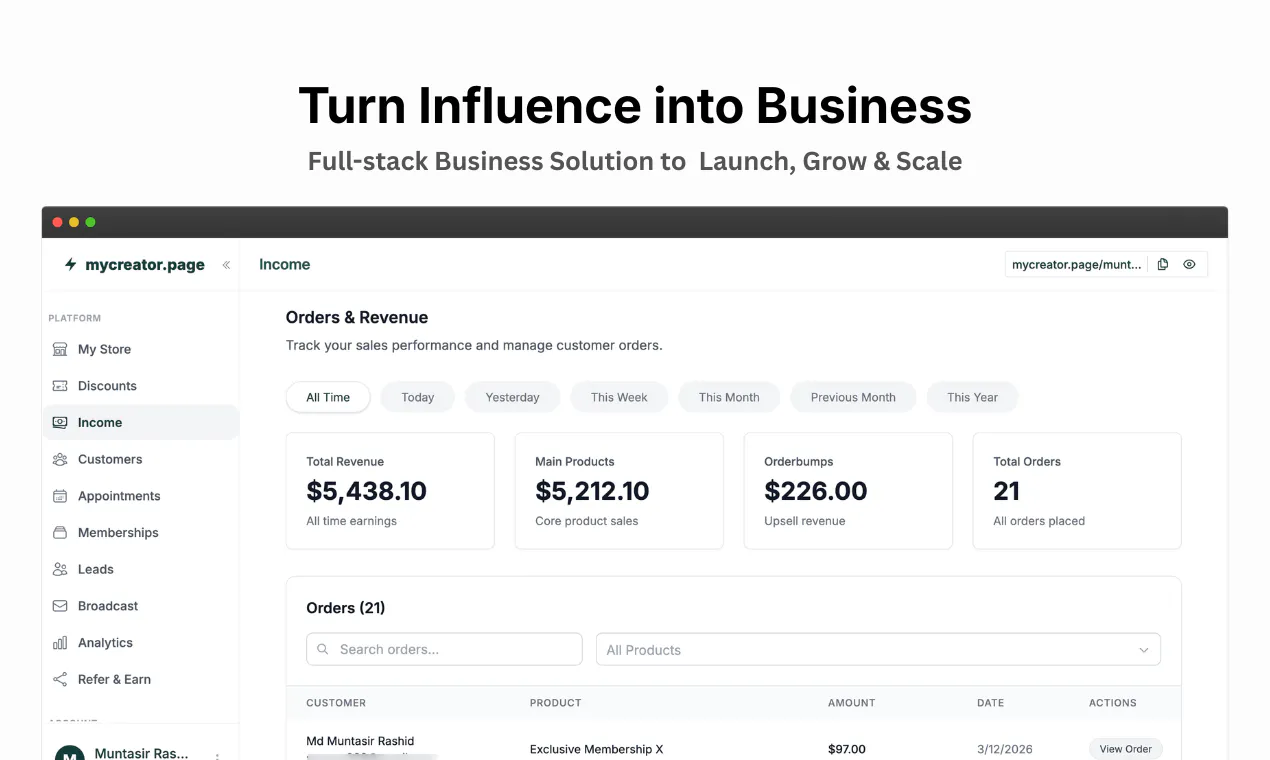Image resolution: width=1270 pixels, height=760 pixels.
Task: Select the All Time filter
Action: (x=328, y=397)
